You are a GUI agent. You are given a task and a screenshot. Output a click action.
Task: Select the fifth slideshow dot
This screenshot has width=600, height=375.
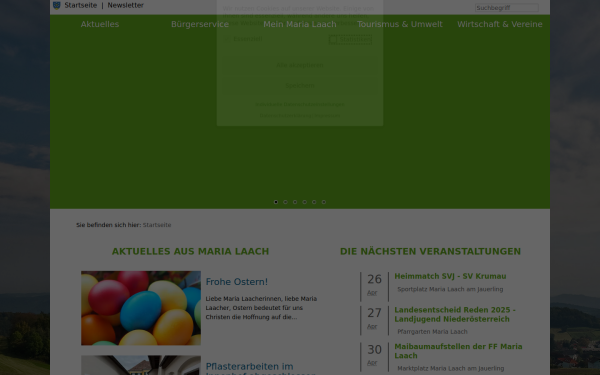tap(314, 202)
